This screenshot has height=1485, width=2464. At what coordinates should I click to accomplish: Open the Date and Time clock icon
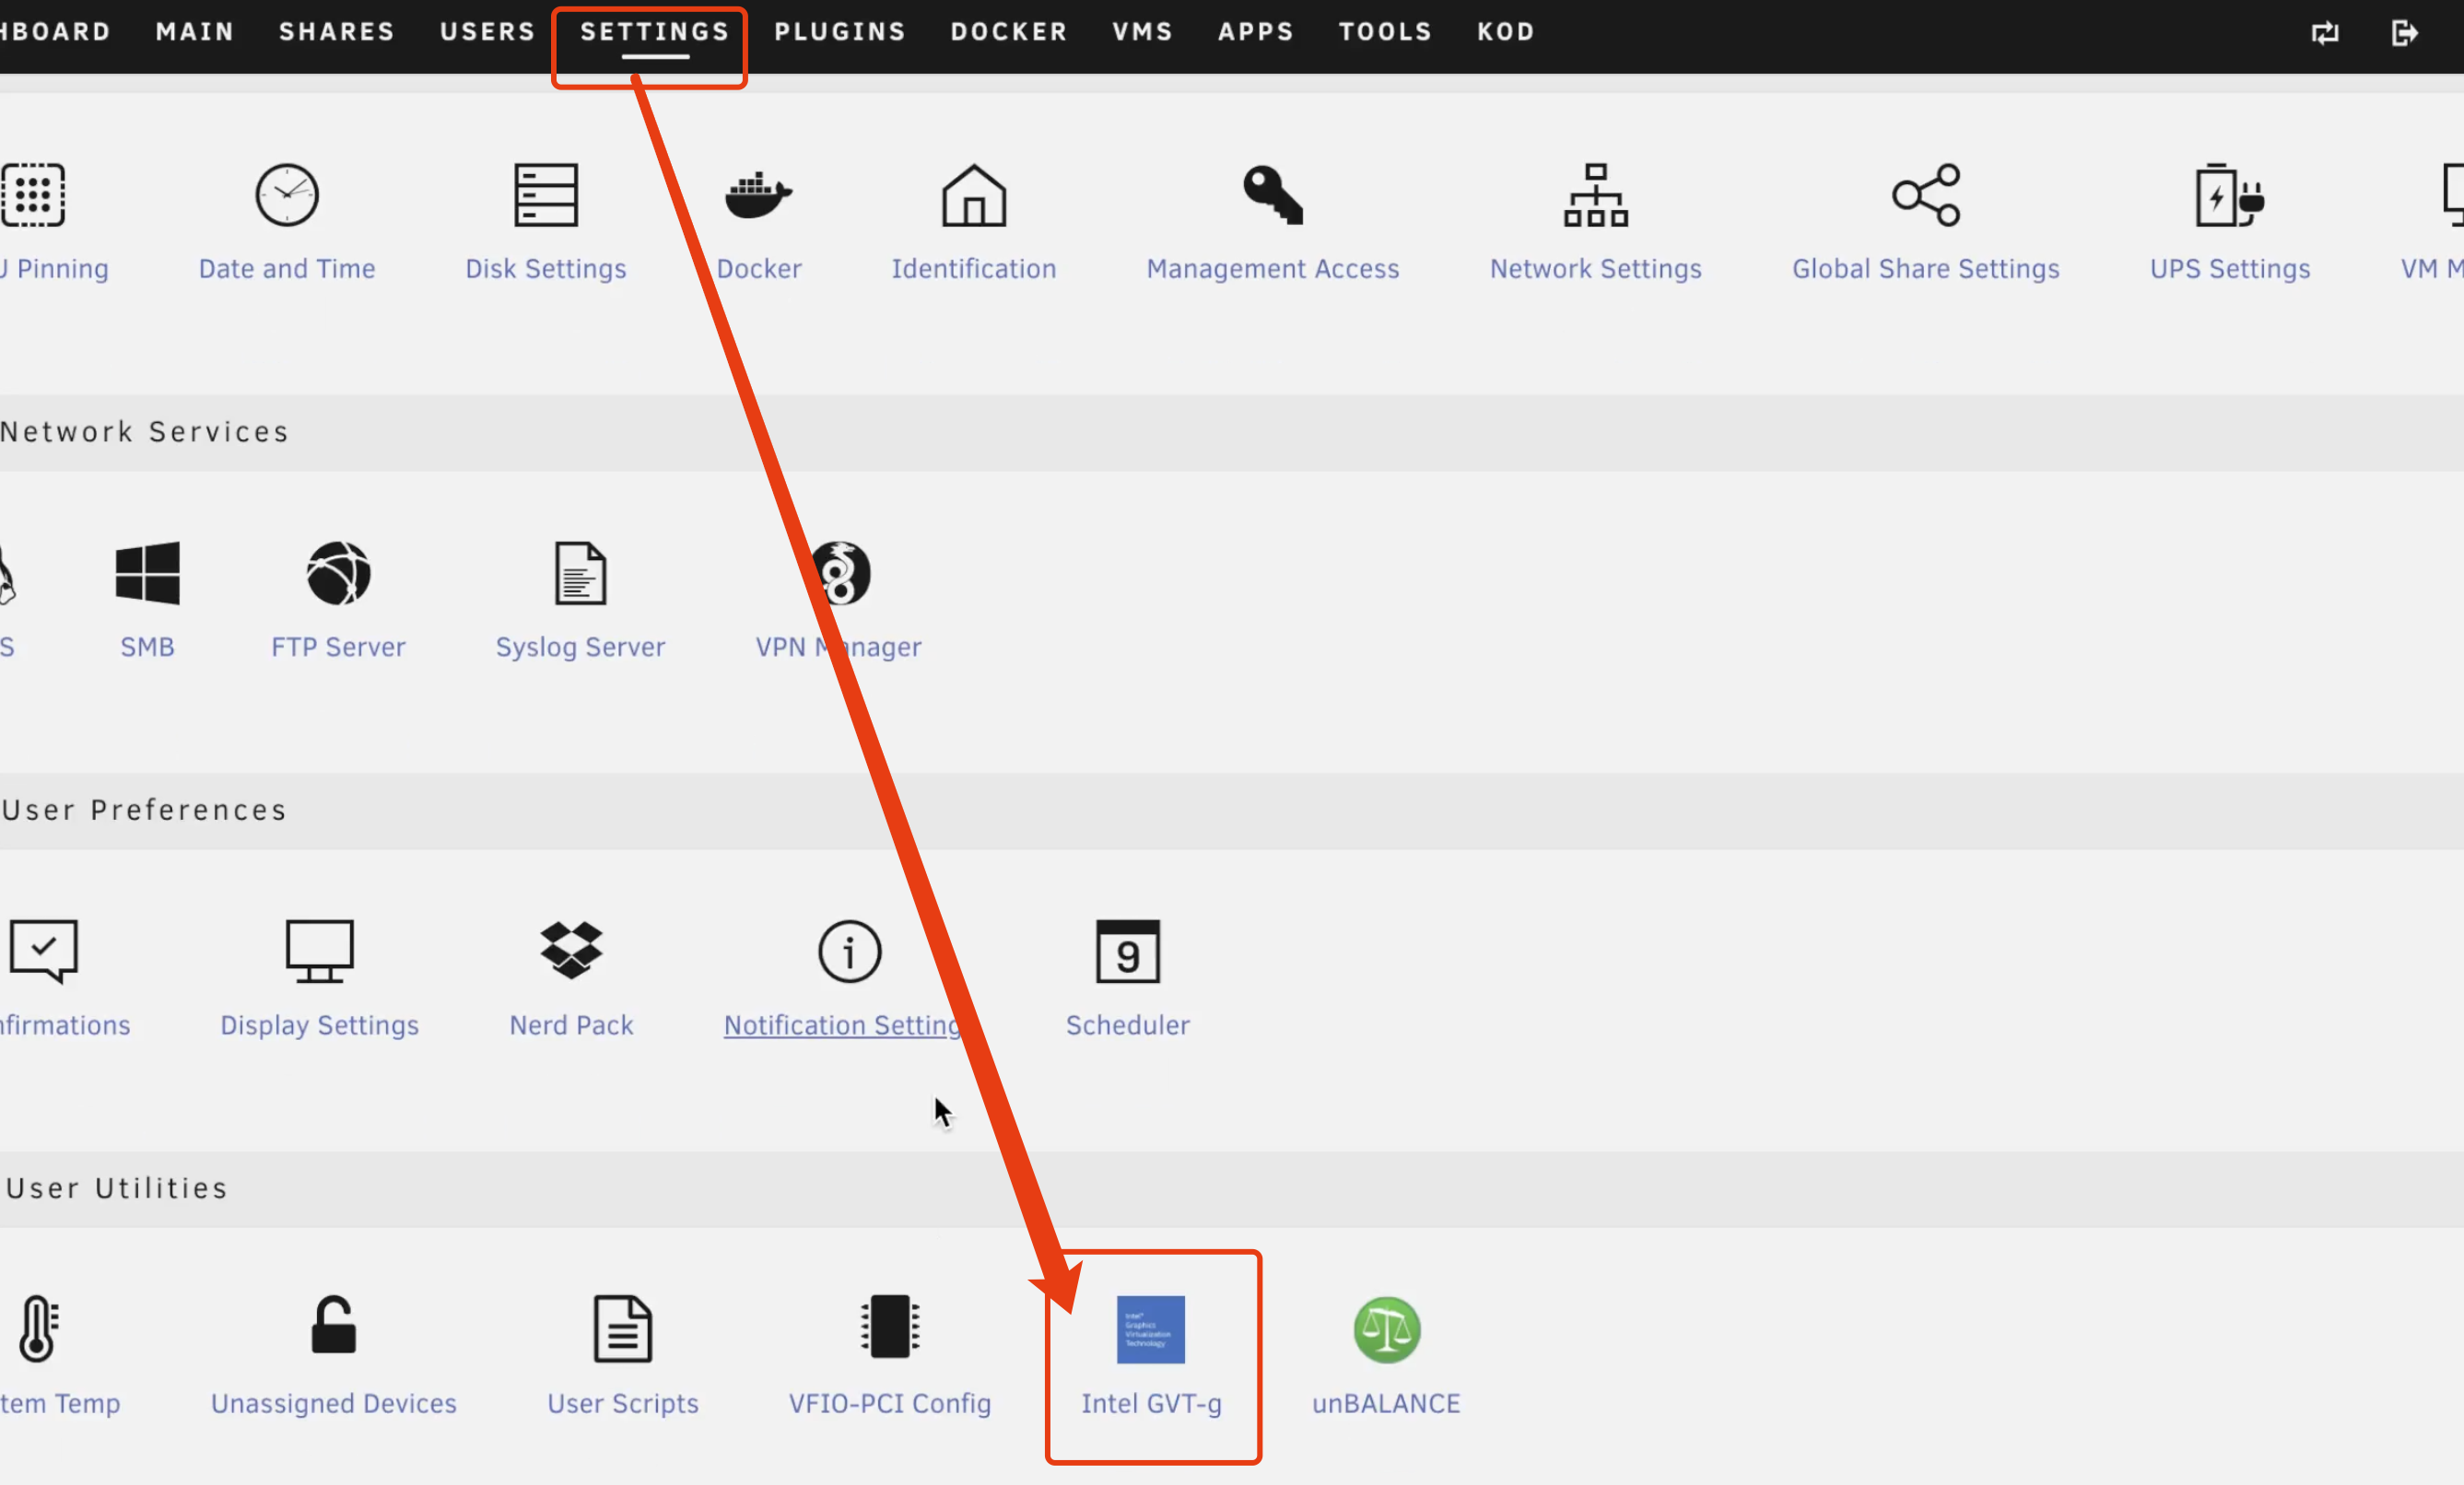[287, 195]
